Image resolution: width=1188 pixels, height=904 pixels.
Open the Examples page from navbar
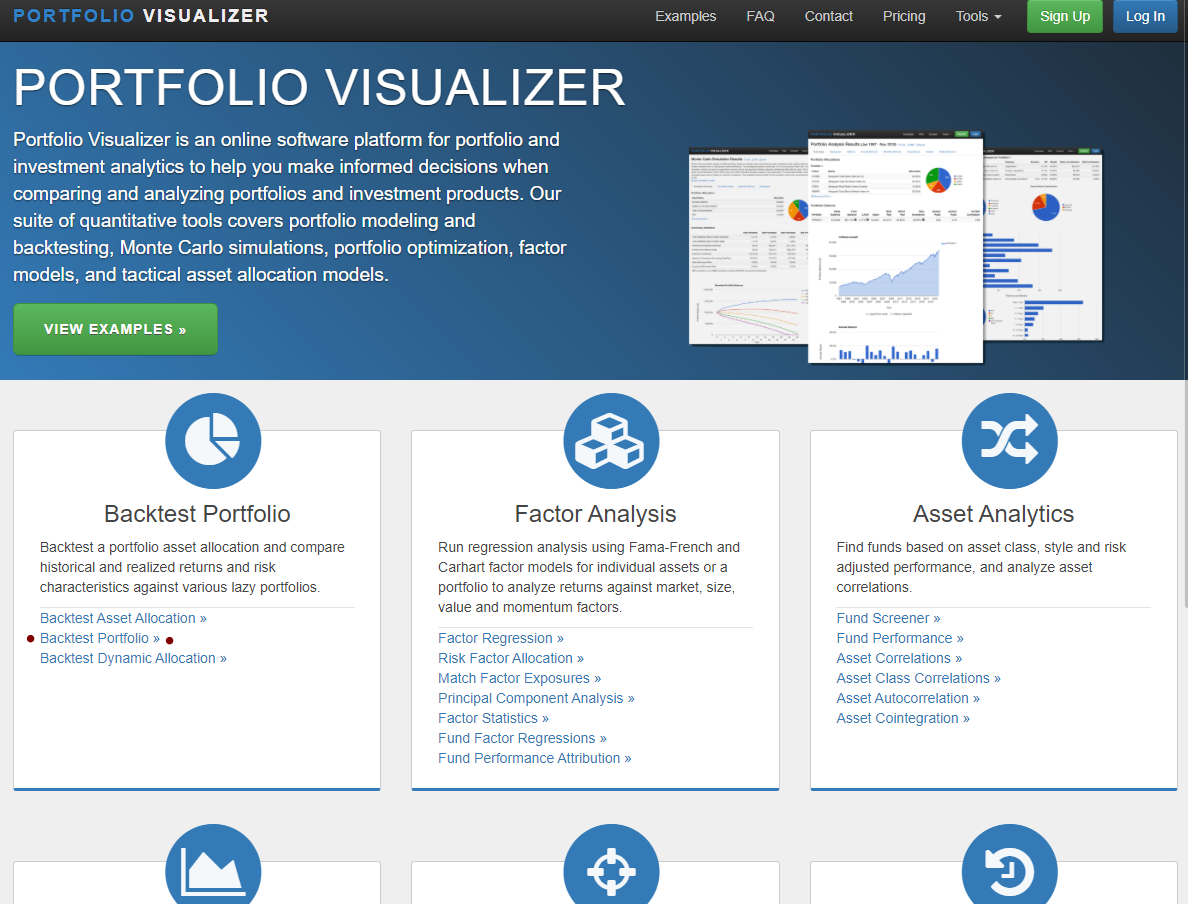[685, 16]
